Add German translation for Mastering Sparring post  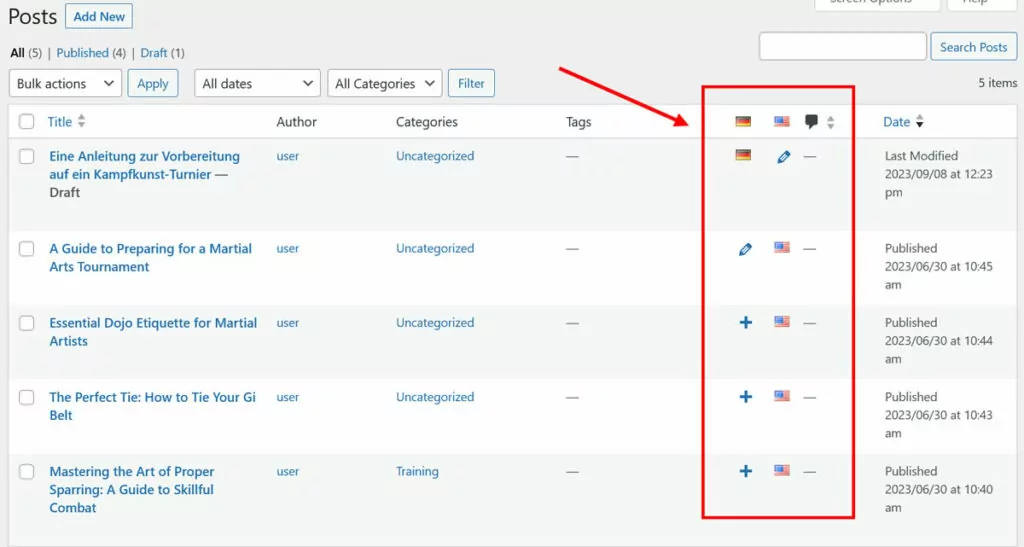[x=745, y=471]
